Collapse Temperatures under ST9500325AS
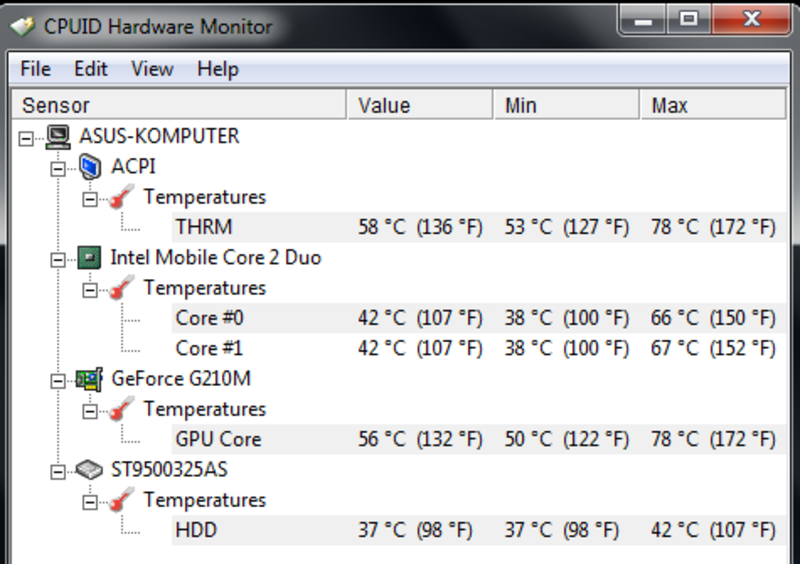The height and width of the screenshot is (564, 800). coord(90,502)
